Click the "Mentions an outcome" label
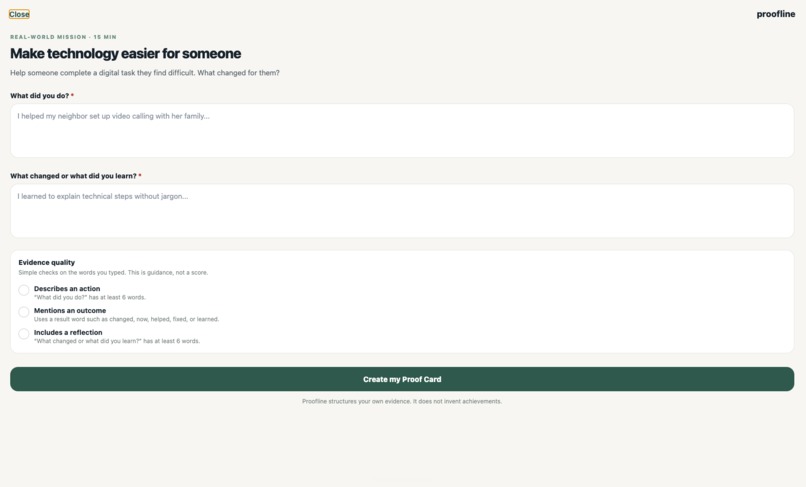 (70, 311)
